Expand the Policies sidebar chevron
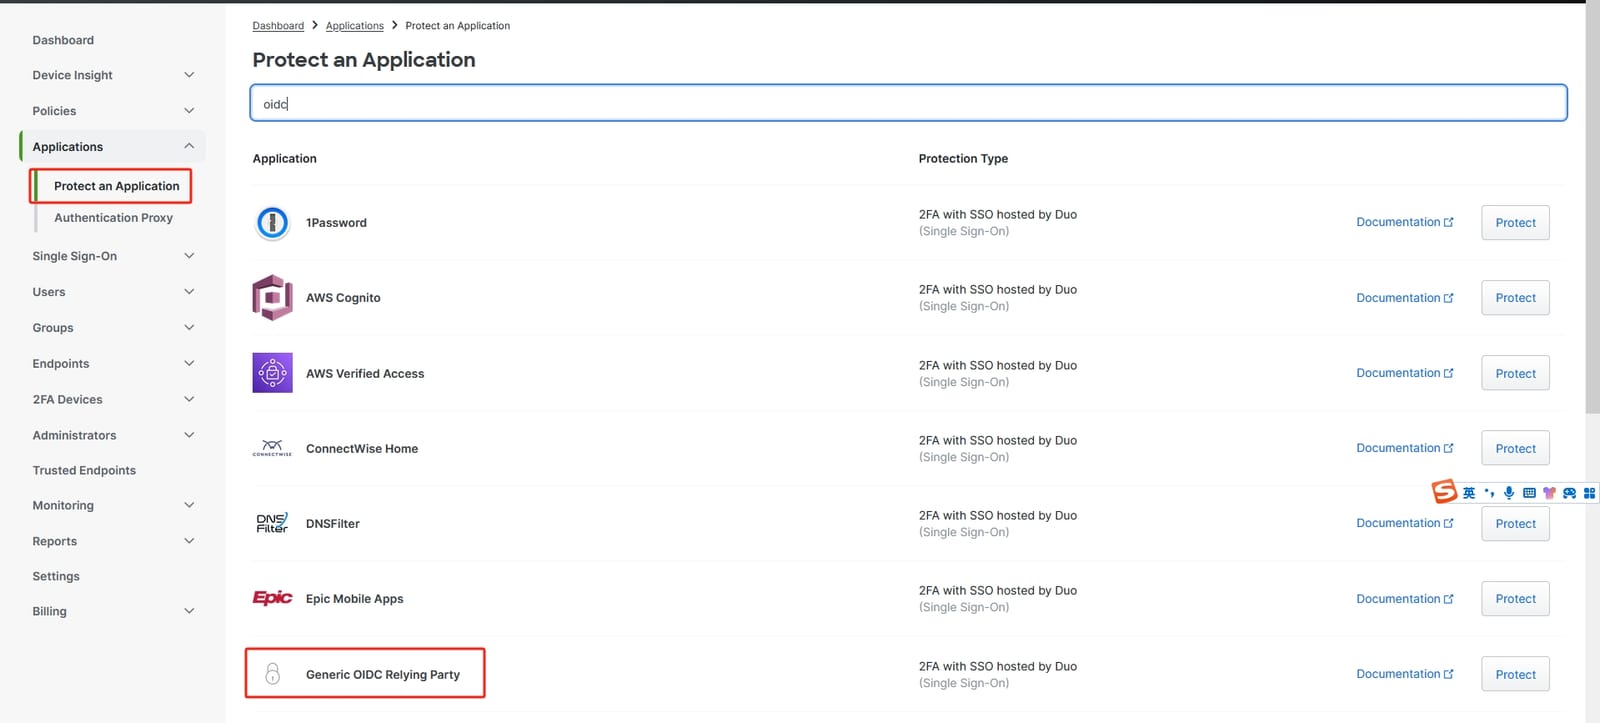1600x723 pixels. tap(189, 111)
